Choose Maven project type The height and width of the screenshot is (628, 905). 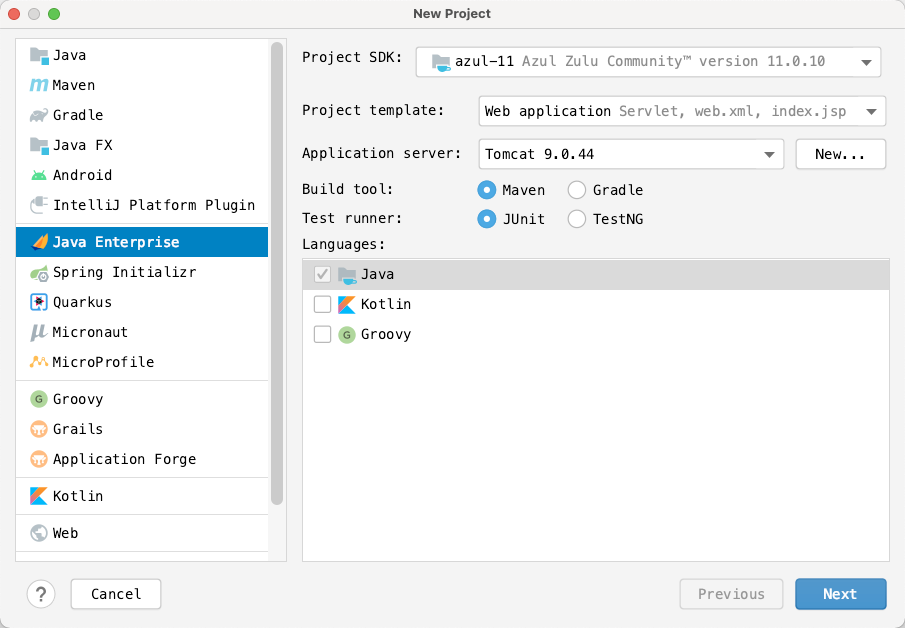tap(142, 85)
